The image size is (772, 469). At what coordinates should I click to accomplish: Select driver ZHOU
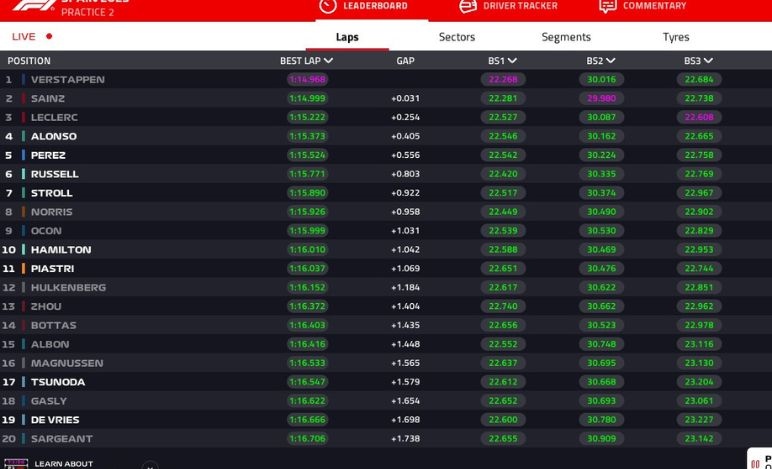coord(46,306)
